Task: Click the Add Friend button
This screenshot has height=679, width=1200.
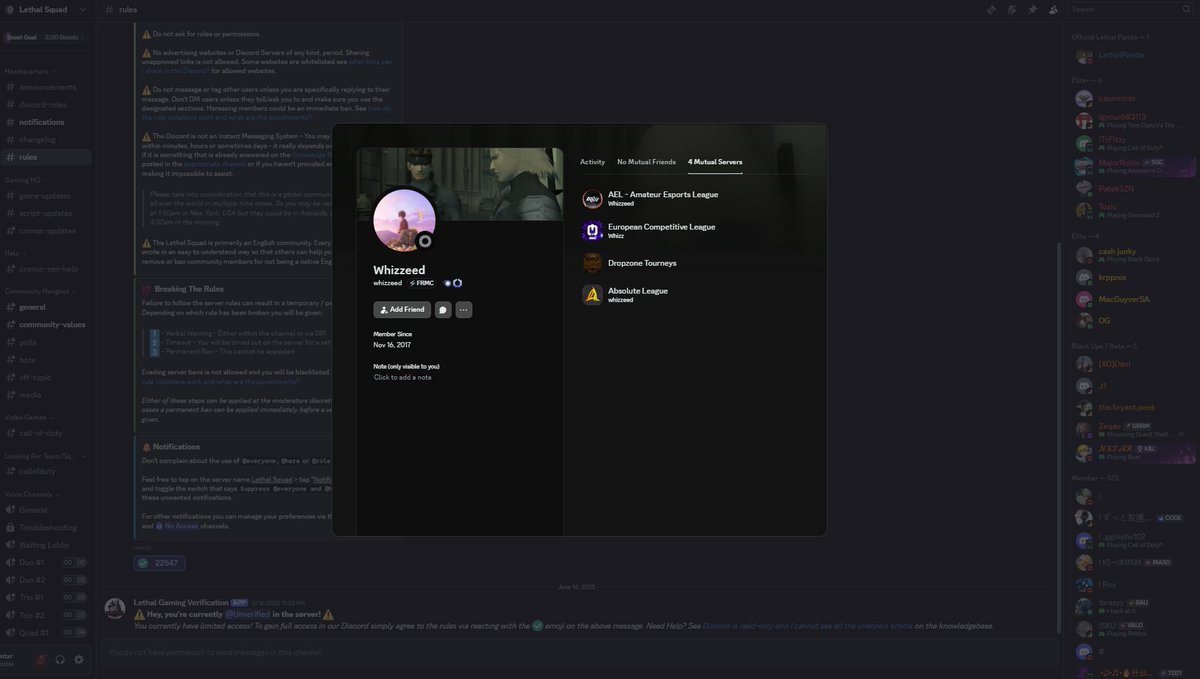Action: coord(402,310)
